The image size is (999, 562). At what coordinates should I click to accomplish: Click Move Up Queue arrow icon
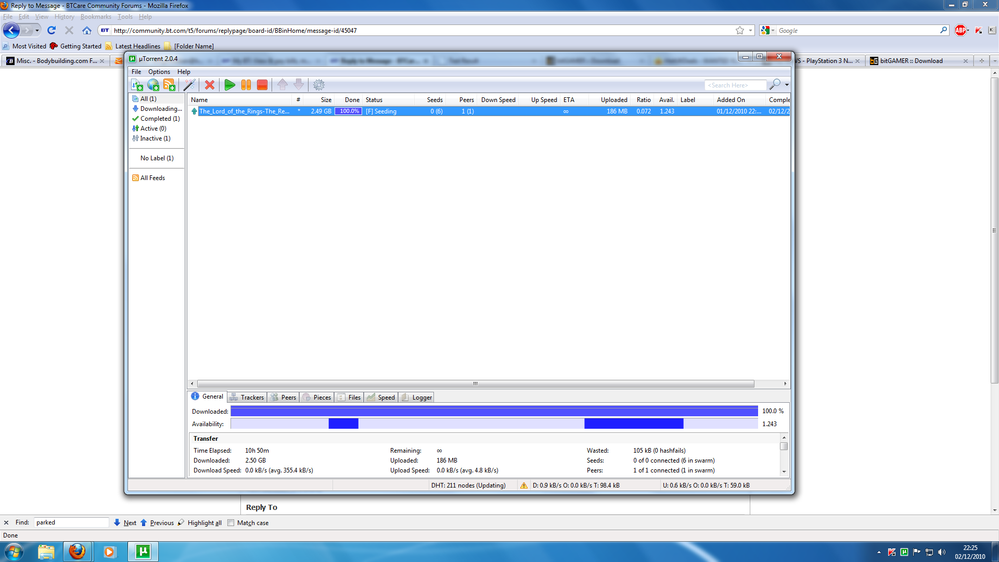click(x=282, y=85)
